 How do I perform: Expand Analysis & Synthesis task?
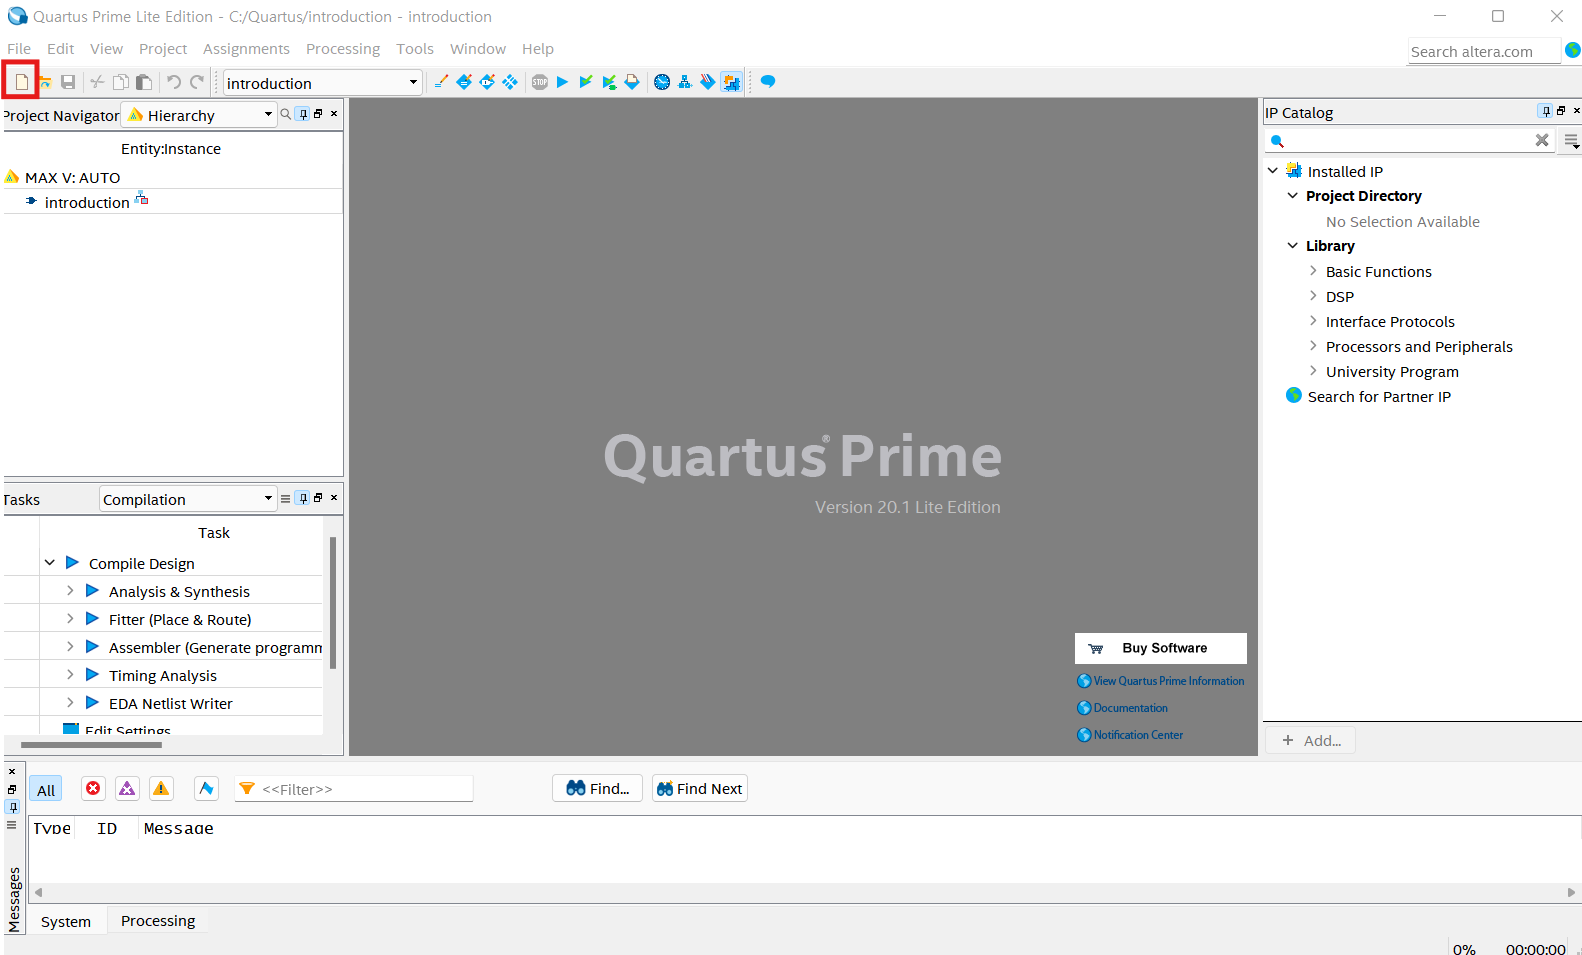tap(70, 591)
